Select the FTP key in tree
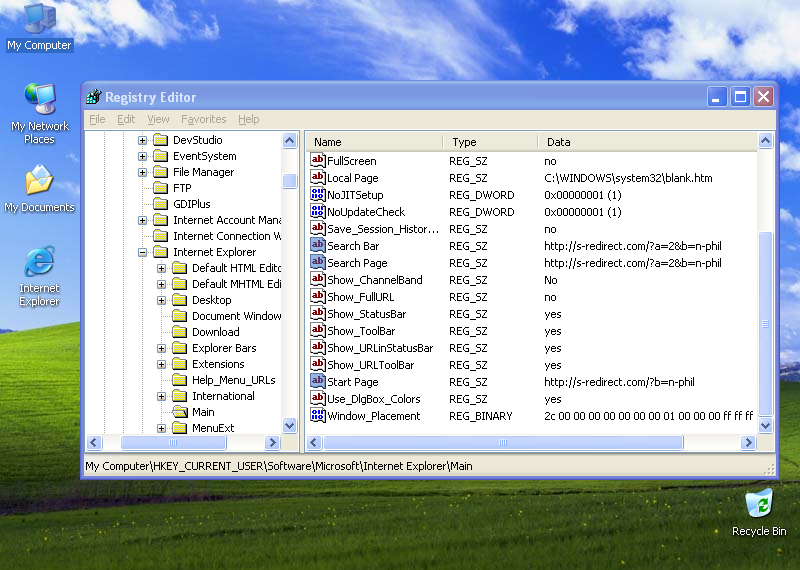 (x=182, y=188)
